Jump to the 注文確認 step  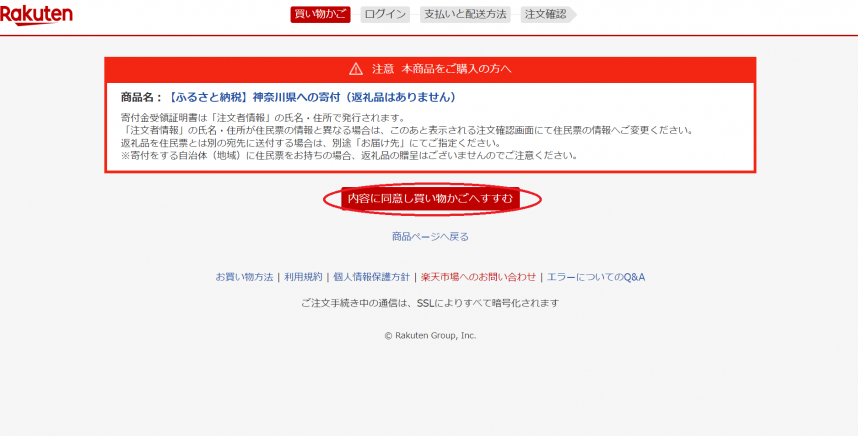[546, 14]
